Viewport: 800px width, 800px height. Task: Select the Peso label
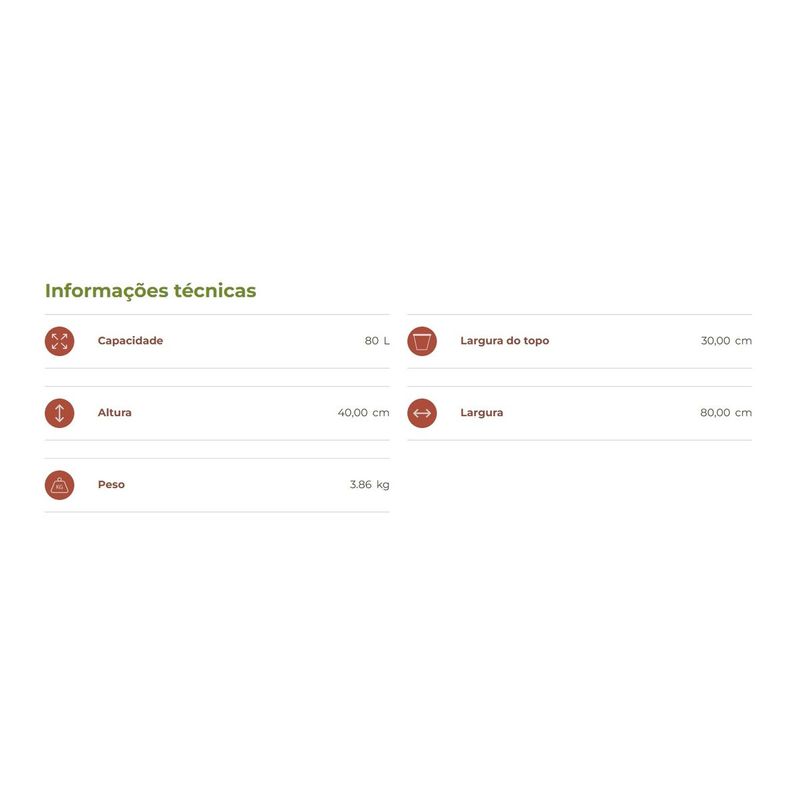coord(111,485)
